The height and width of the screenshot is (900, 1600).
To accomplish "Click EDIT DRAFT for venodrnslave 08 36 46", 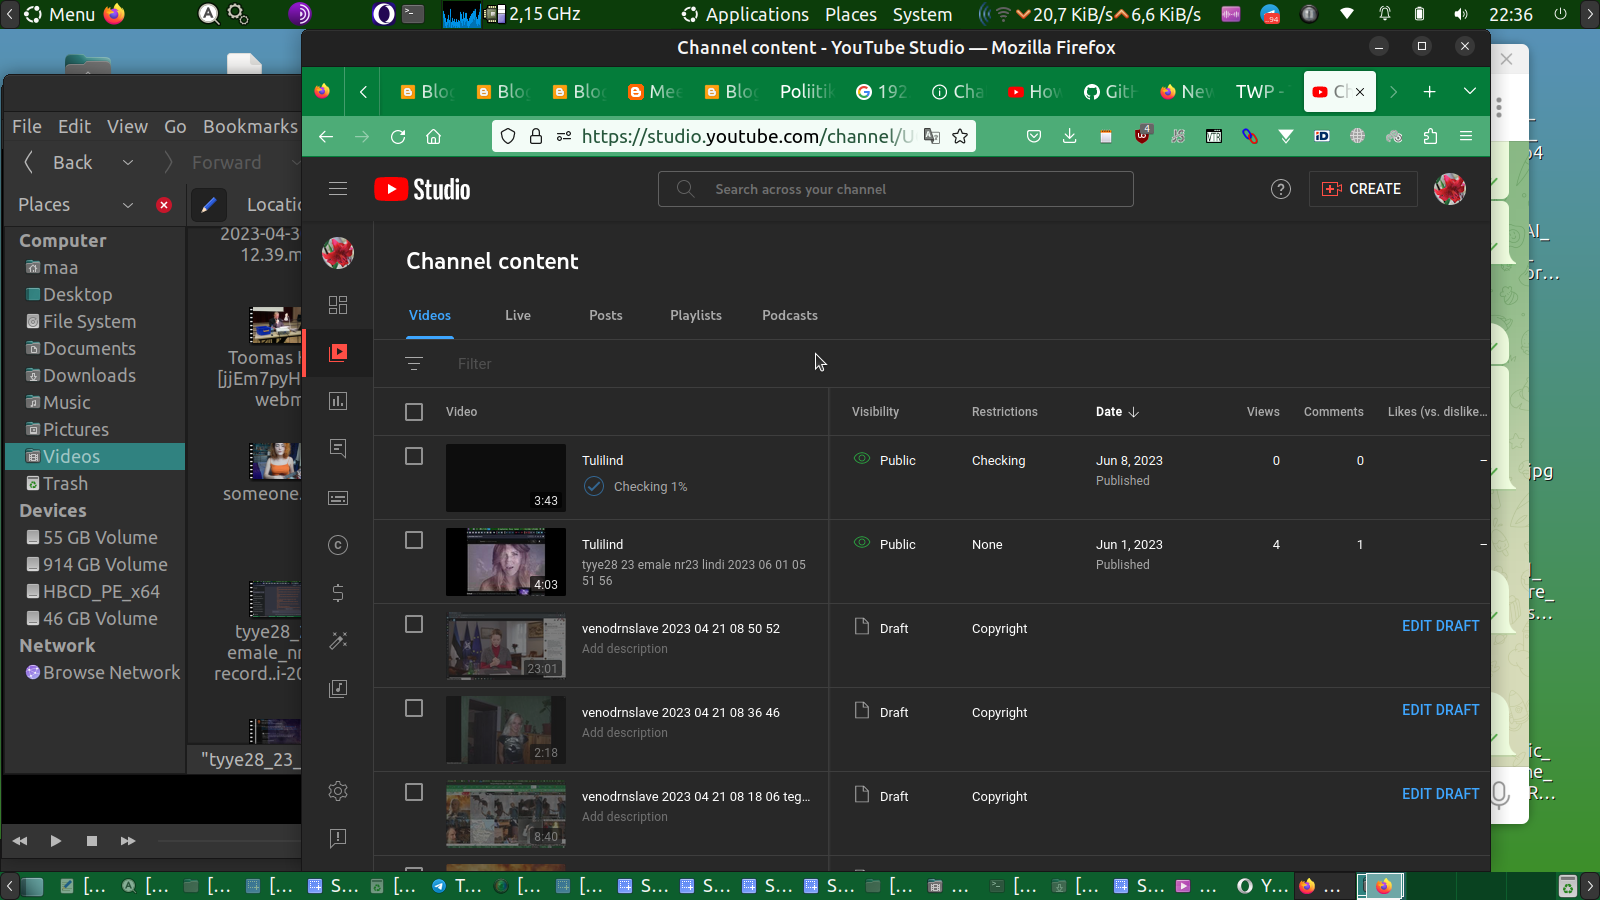I will (x=1440, y=710).
